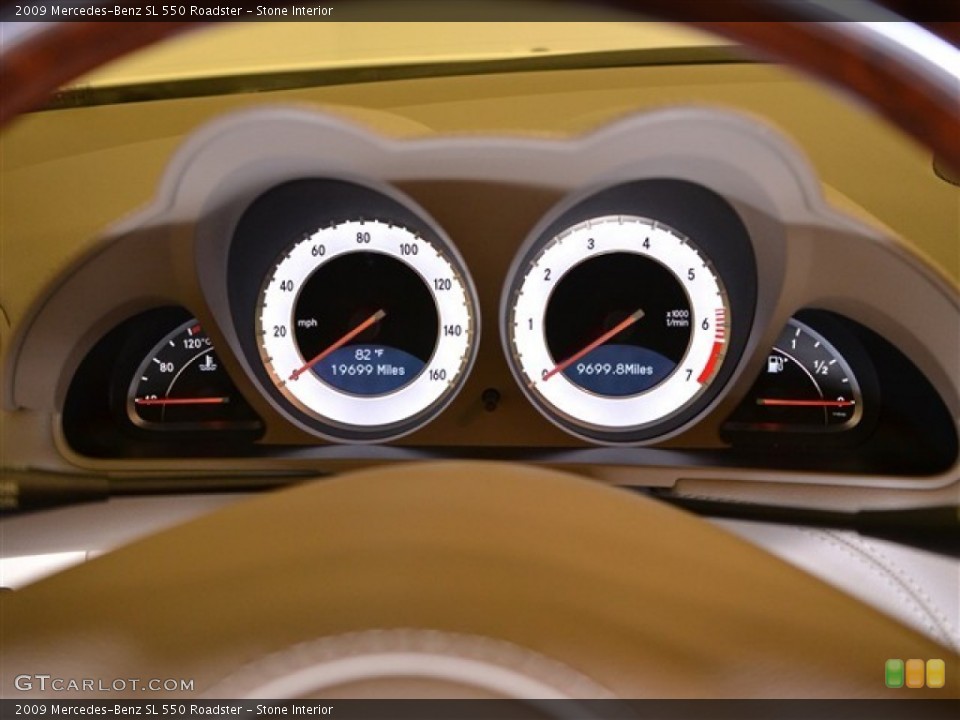Click the "82 °F" outside temperature reading

(369, 354)
